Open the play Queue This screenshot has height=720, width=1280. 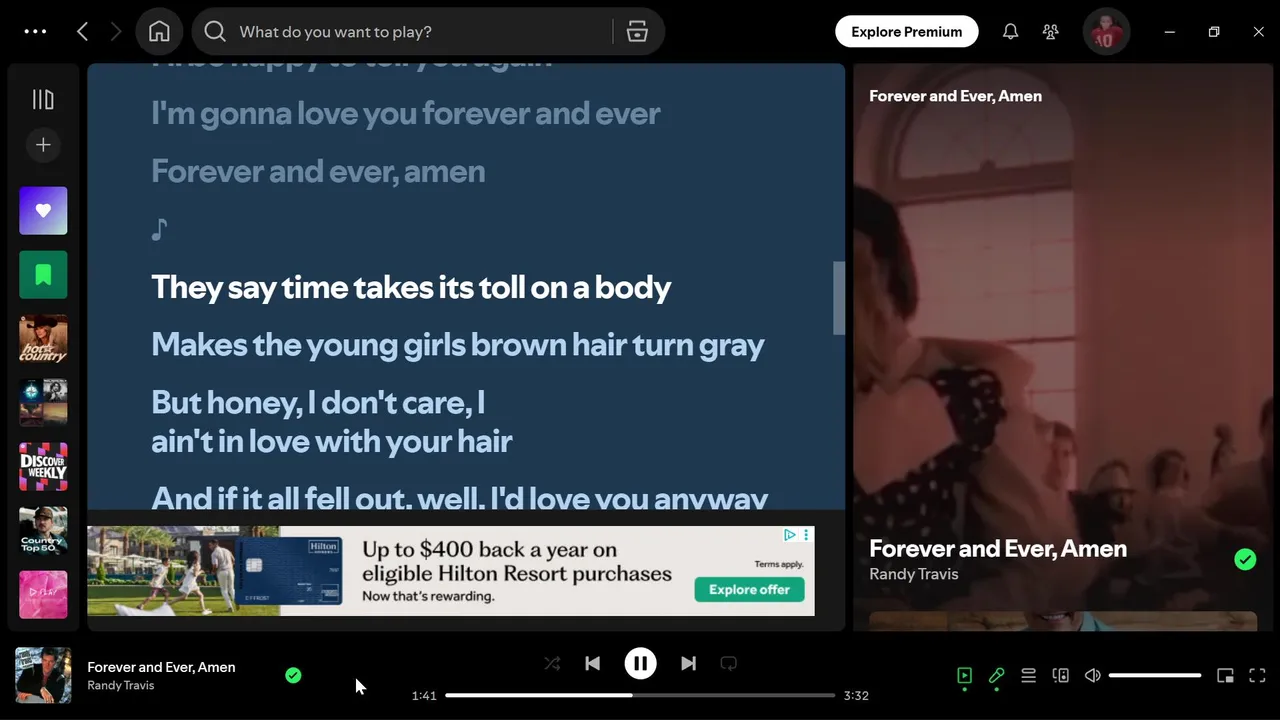1028,676
